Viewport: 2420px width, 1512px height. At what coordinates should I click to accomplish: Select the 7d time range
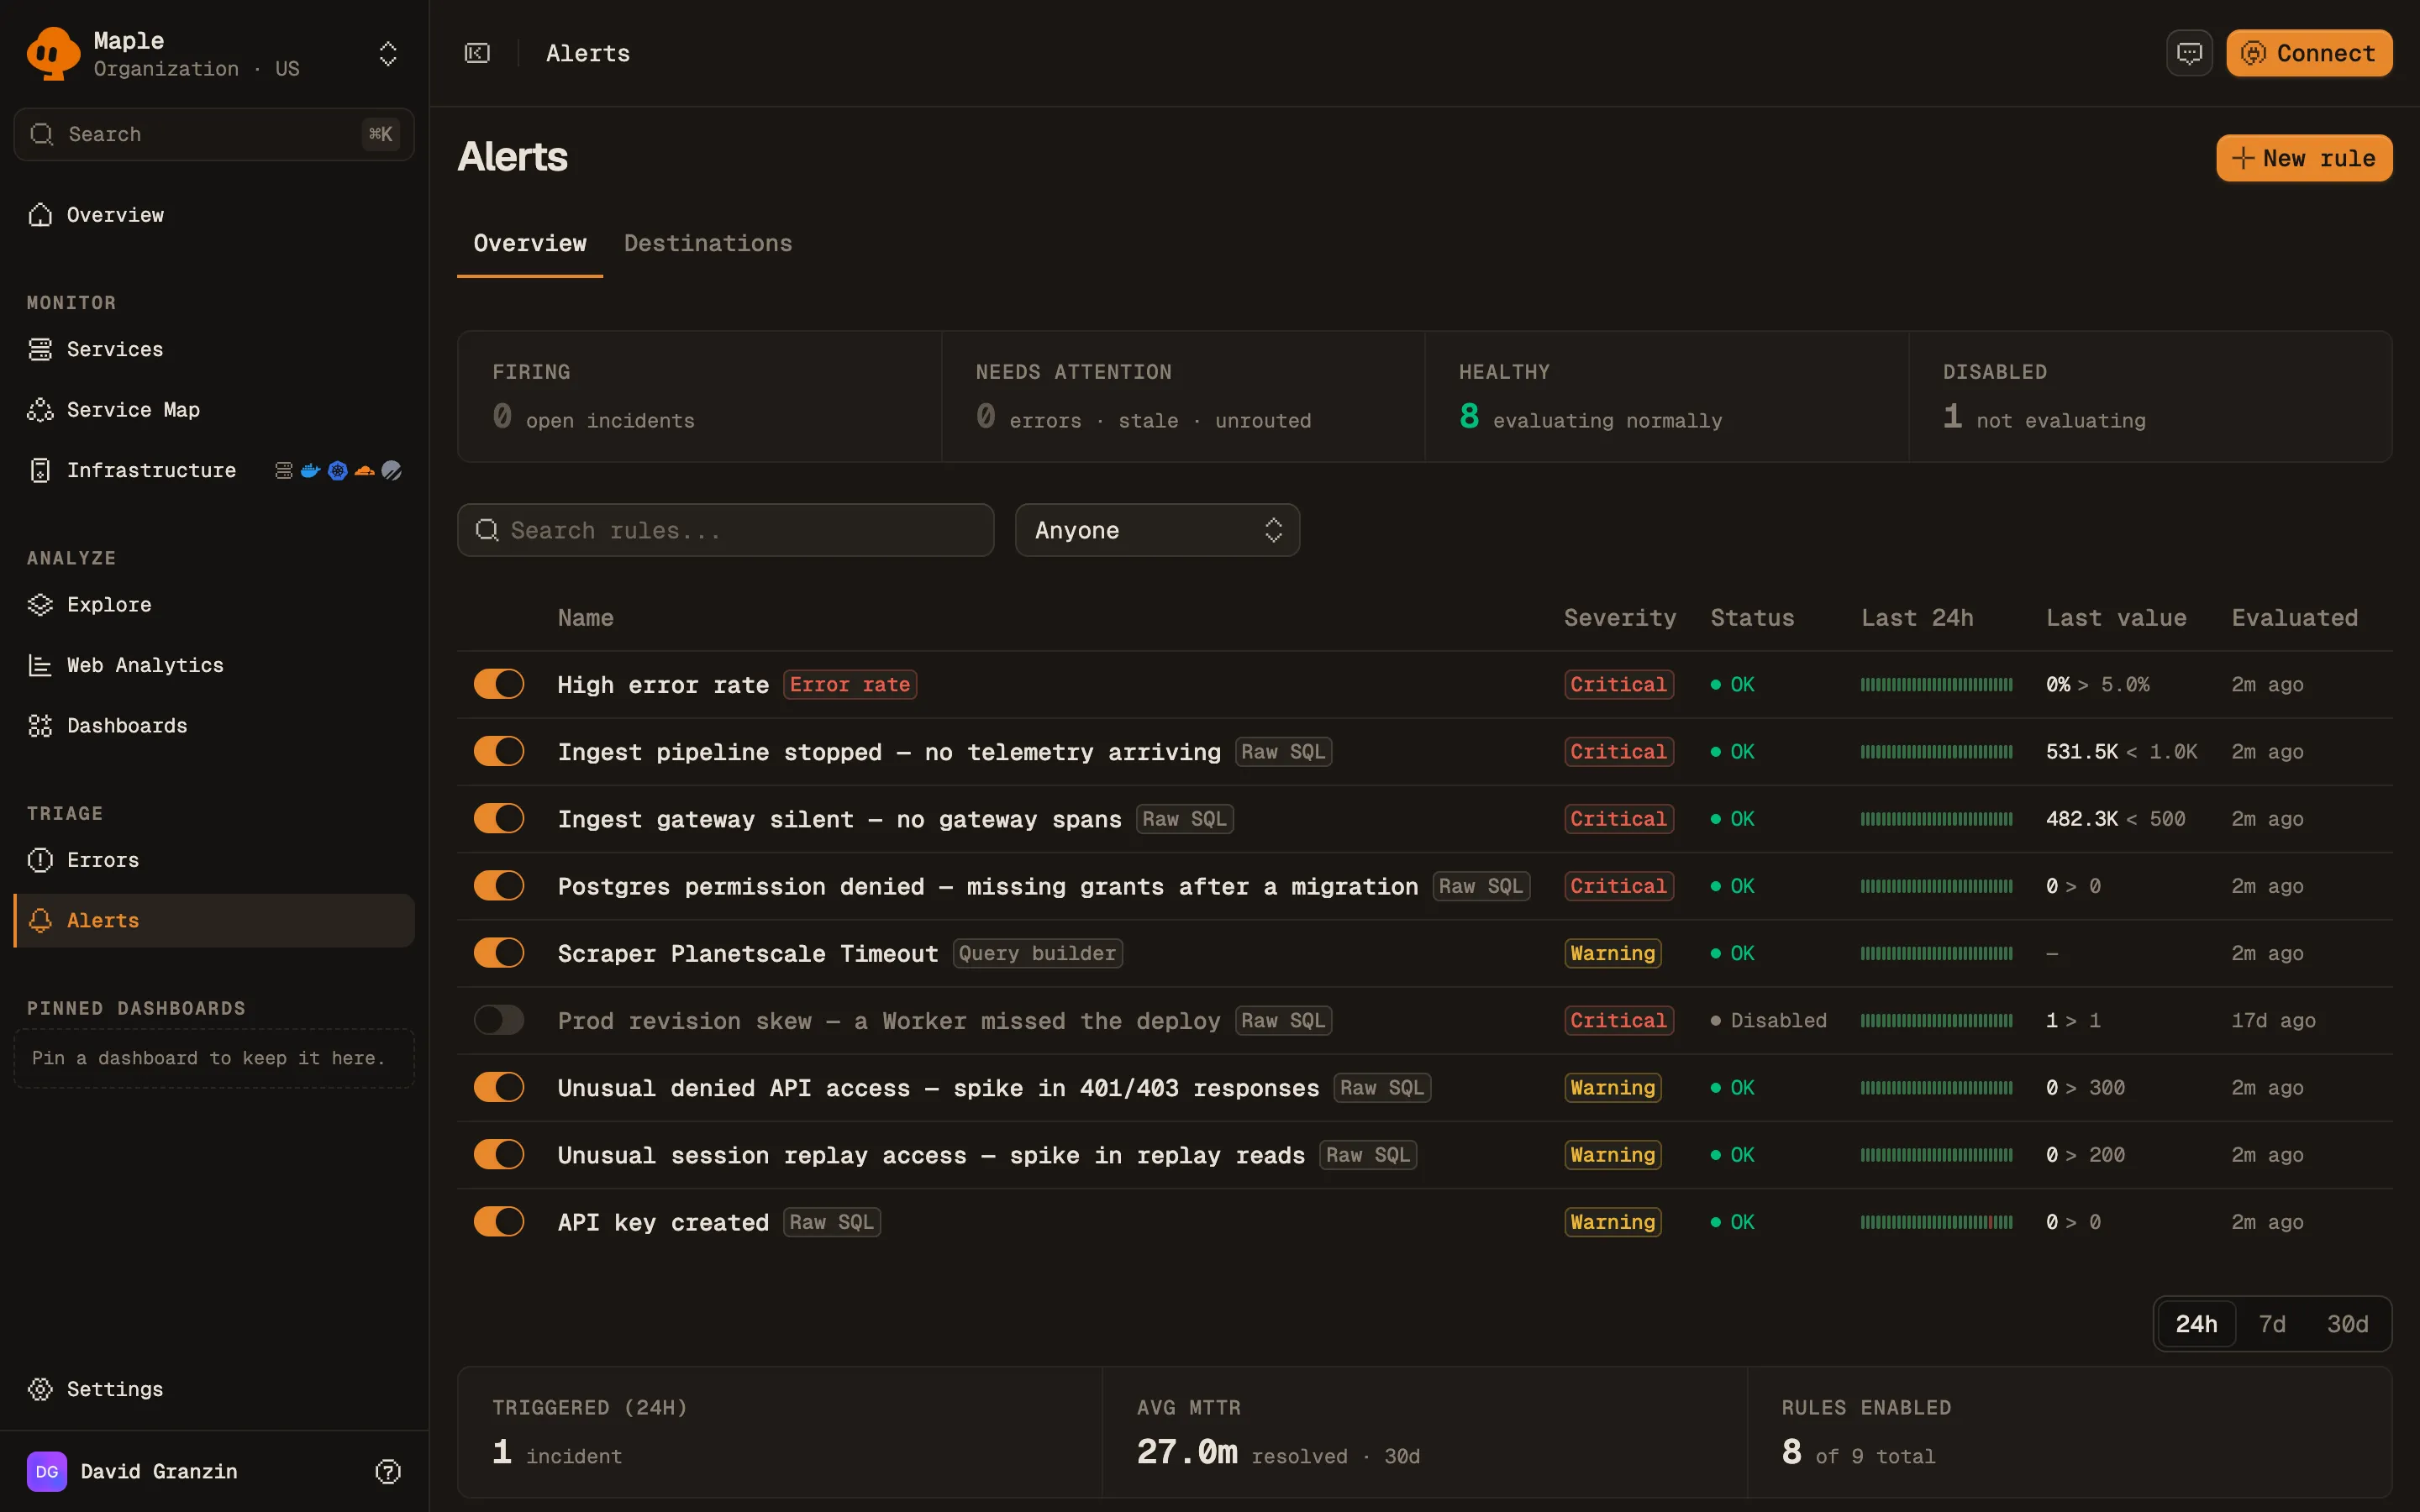pyautogui.click(x=2272, y=1324)
